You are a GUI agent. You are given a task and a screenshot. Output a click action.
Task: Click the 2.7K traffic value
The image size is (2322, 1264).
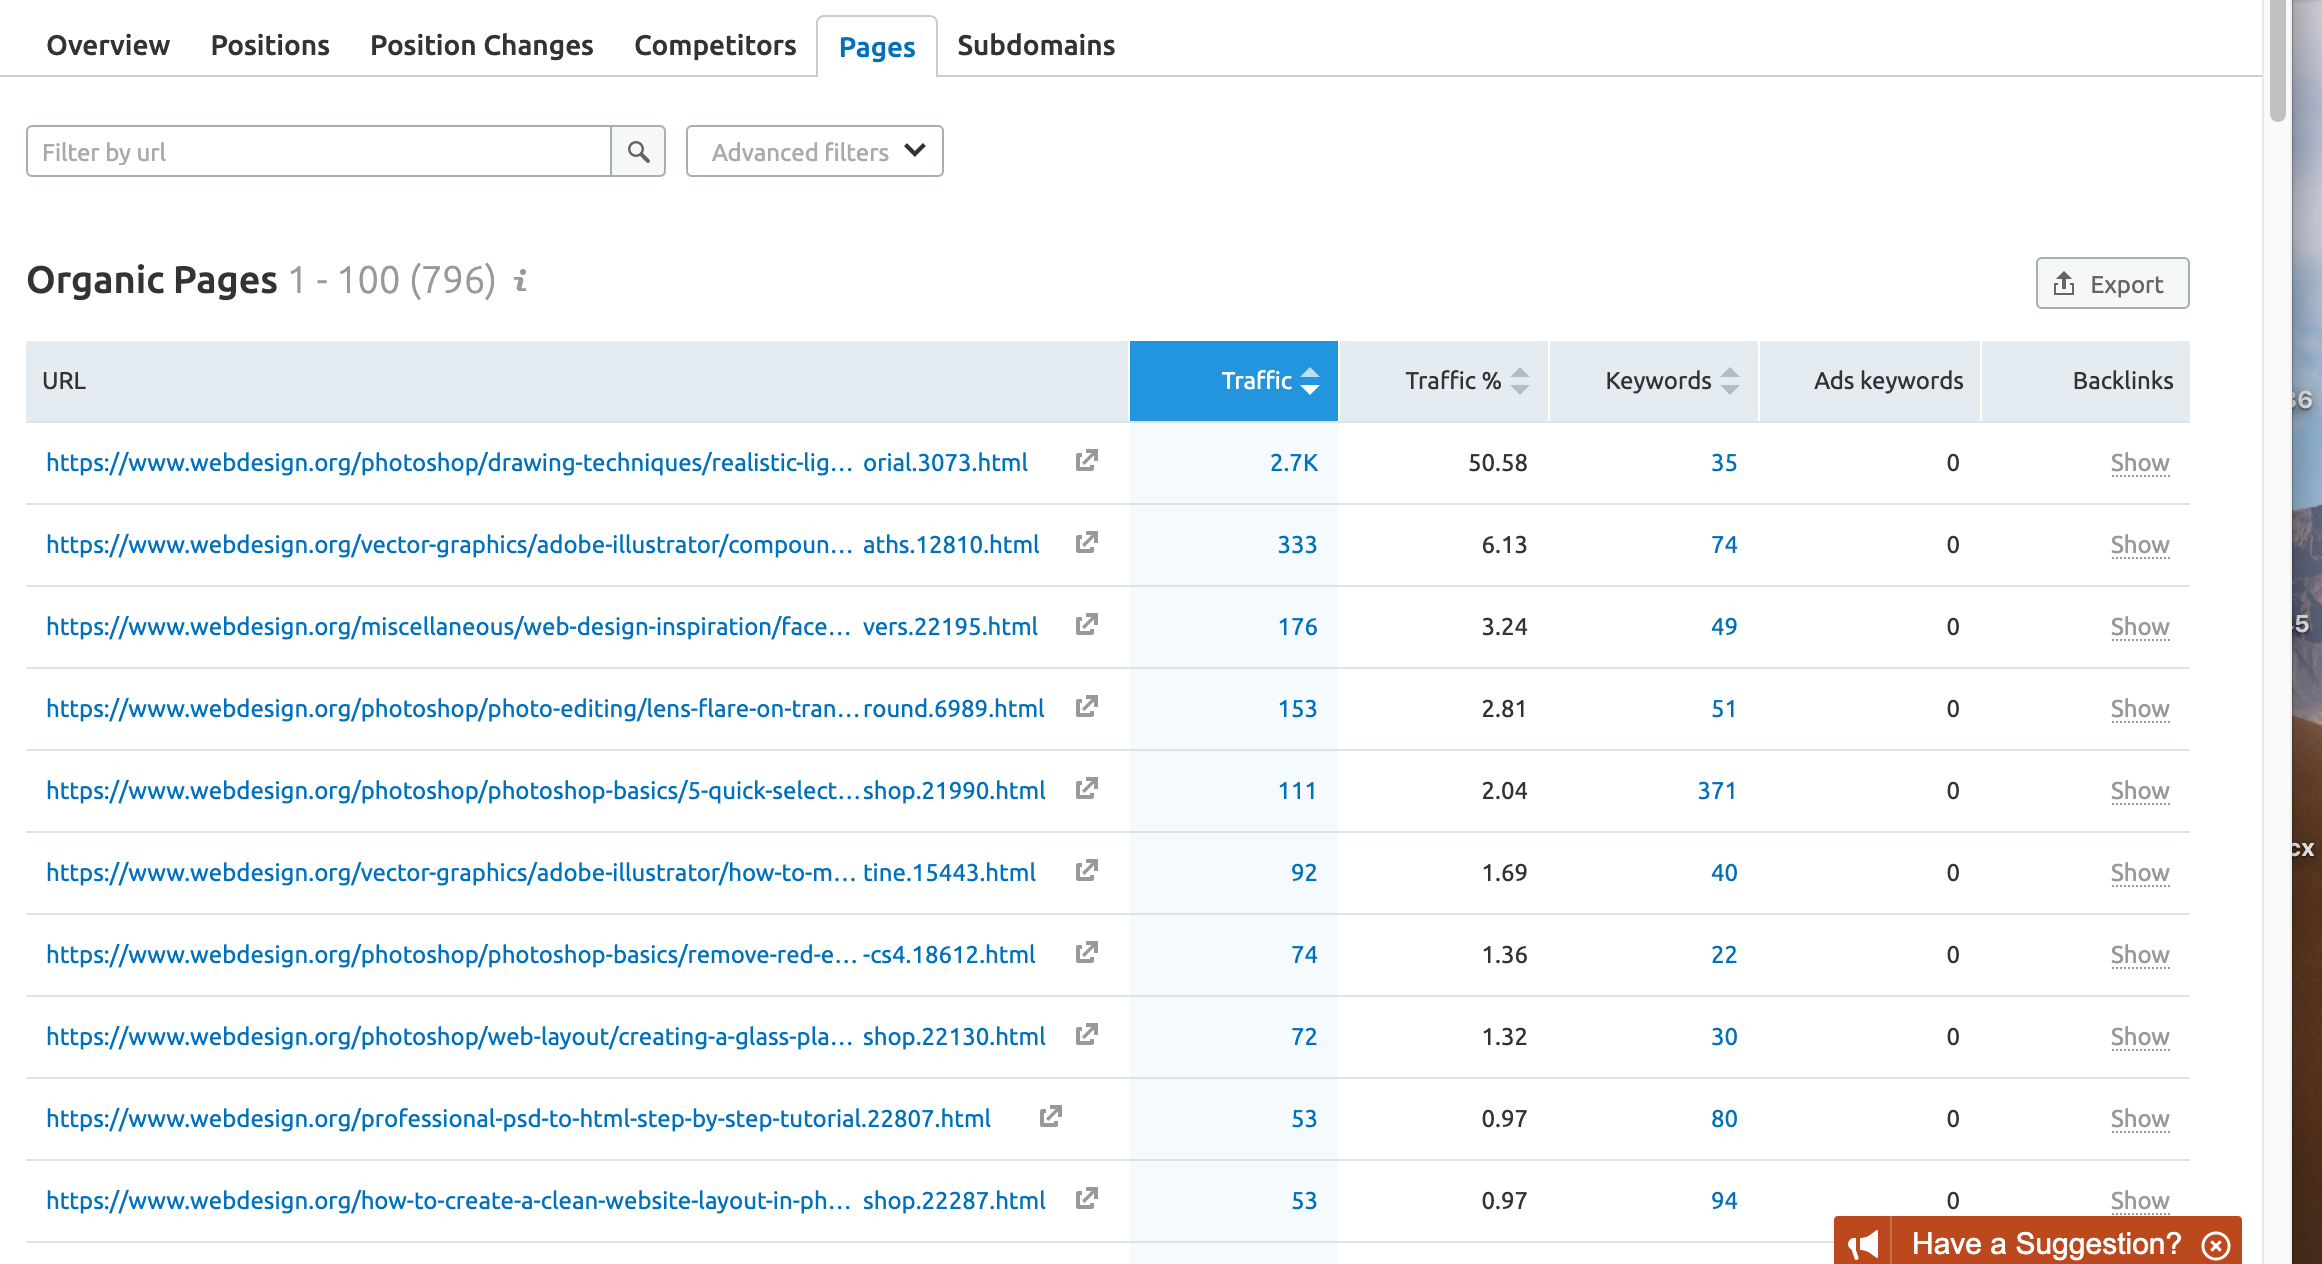coord(1294,463)
